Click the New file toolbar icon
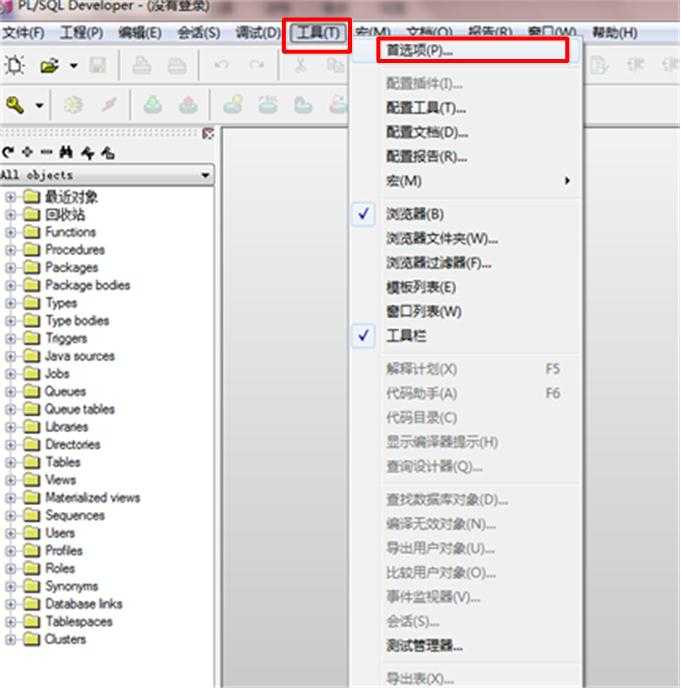Screen dimensions: 681x689 tap(14, 66)
